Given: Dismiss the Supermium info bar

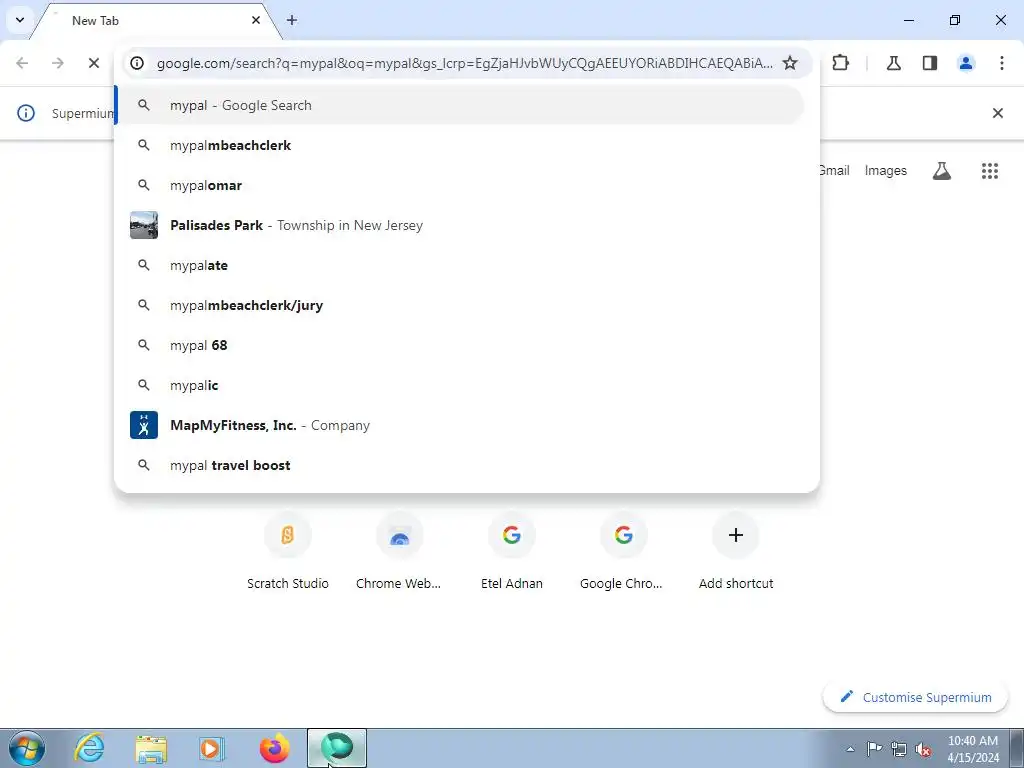Looking at the screenshot, I should tap(998, 113).
